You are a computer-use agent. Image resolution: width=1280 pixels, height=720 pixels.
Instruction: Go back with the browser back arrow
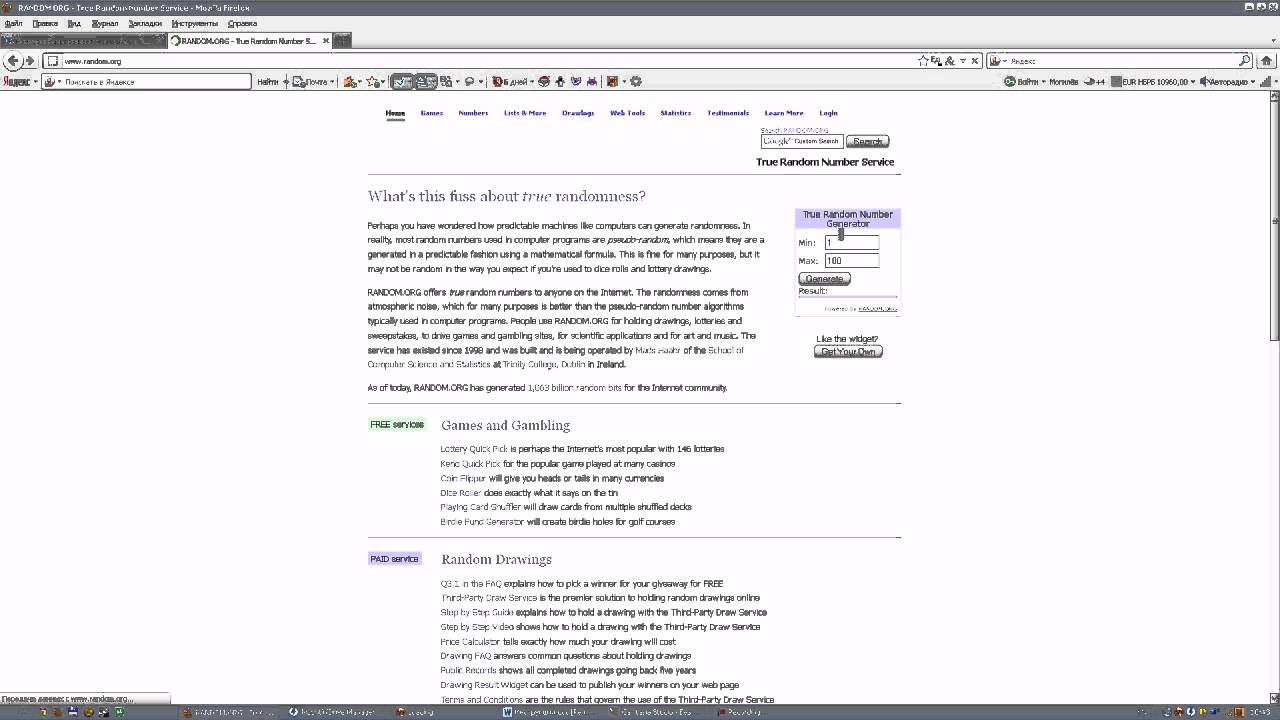click(x=12, y=61)
